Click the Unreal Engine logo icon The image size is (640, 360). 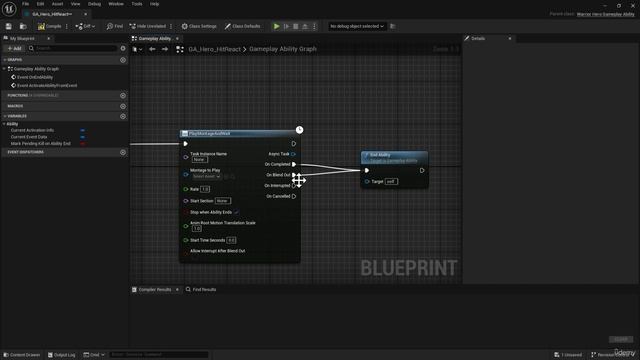click(9, 9)
